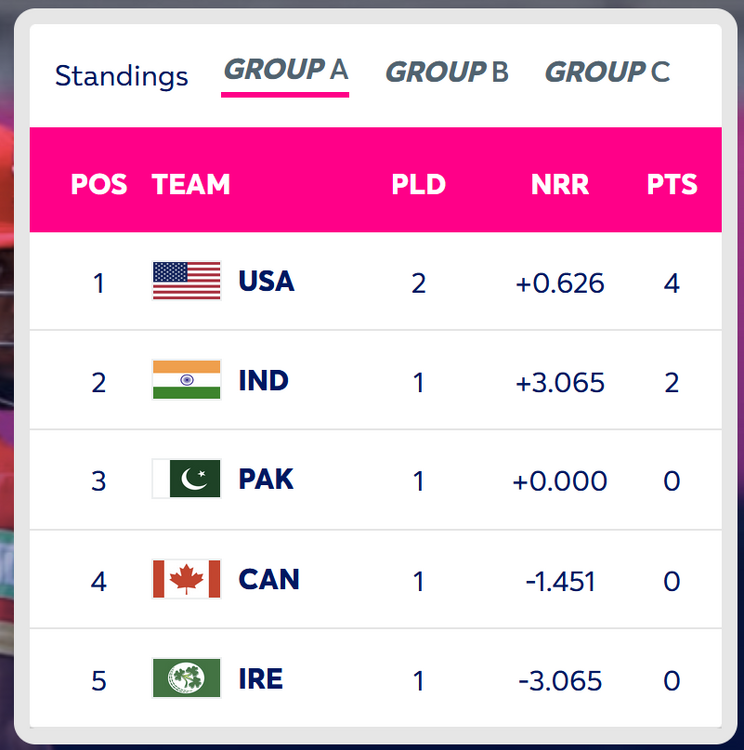Viewport: 744px width, 750px height.
Task: Click the PTS column header
Action: [672, 185]
